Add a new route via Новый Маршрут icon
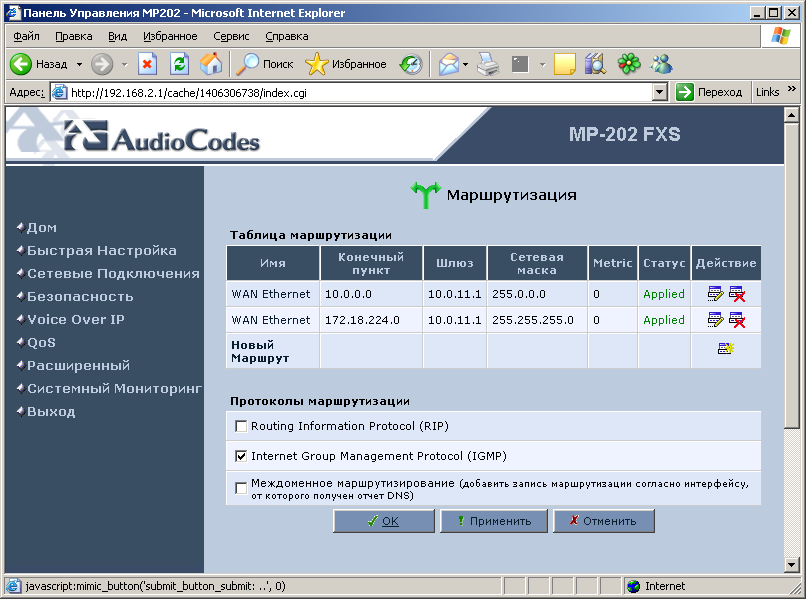806x599 pixels. click(x=726, y=349)
